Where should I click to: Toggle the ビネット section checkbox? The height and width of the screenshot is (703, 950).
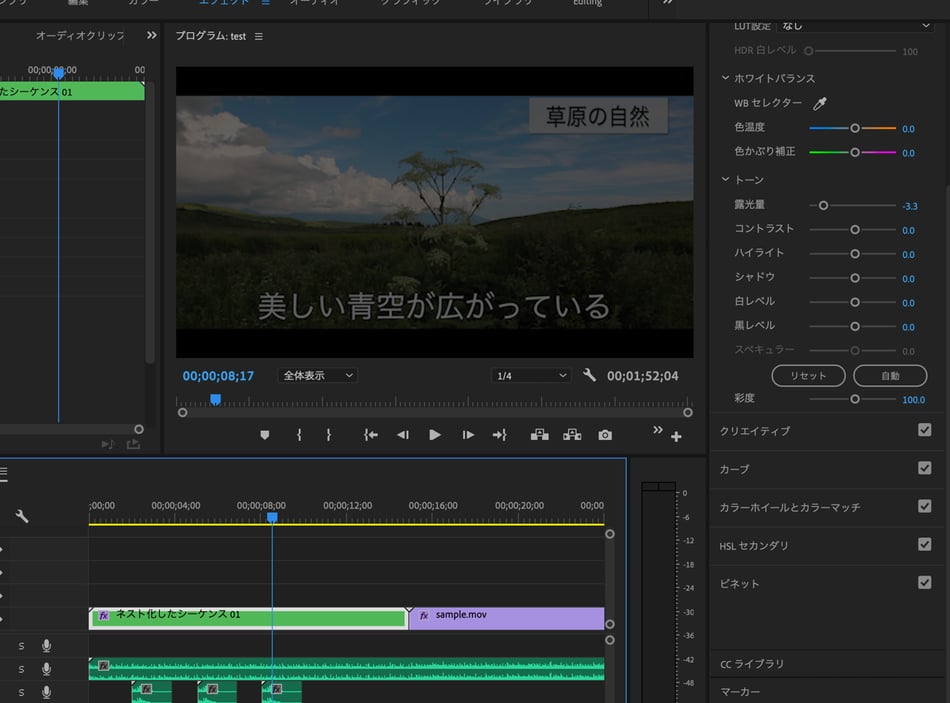click(924, 582)
